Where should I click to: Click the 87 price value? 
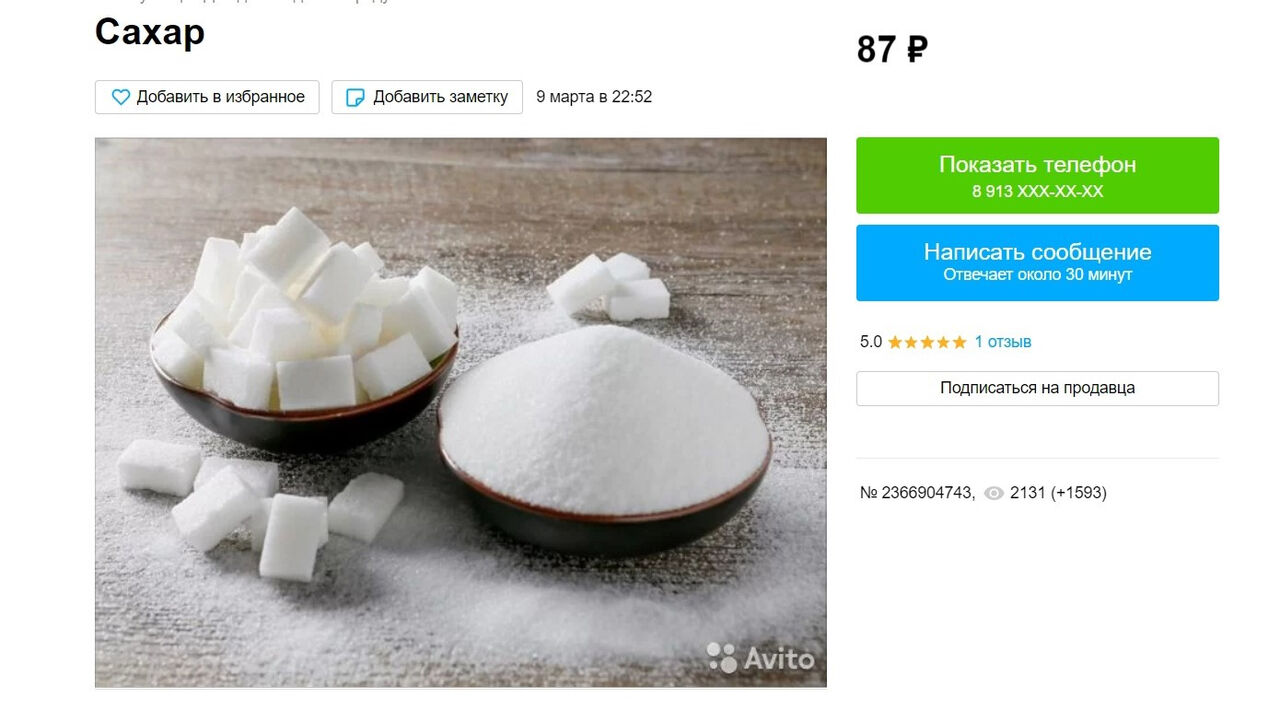877,49
